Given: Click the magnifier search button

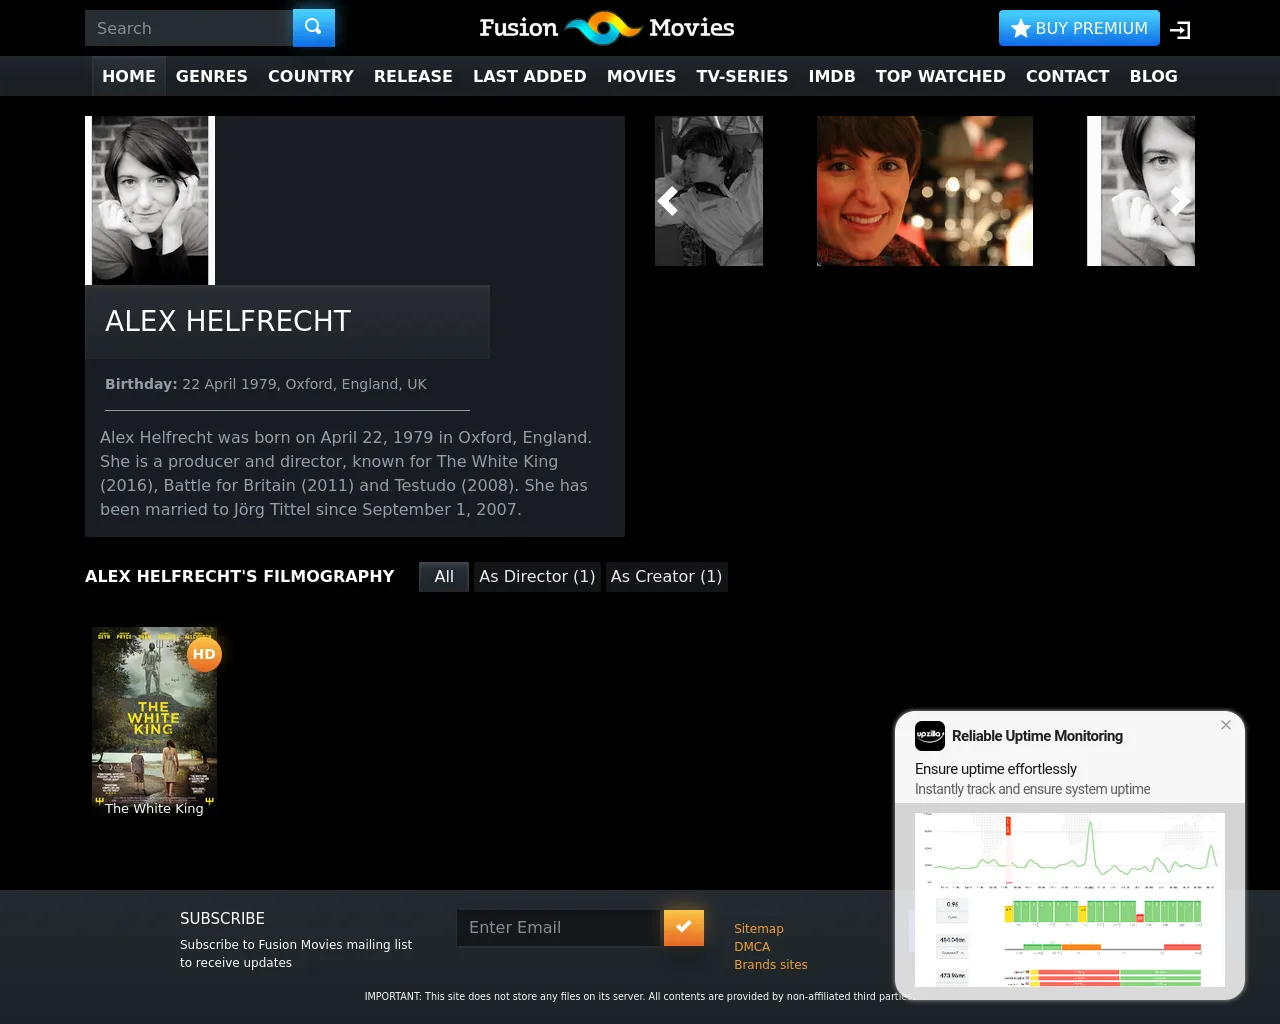Looking at the screenshot, I should pos(313,28).
